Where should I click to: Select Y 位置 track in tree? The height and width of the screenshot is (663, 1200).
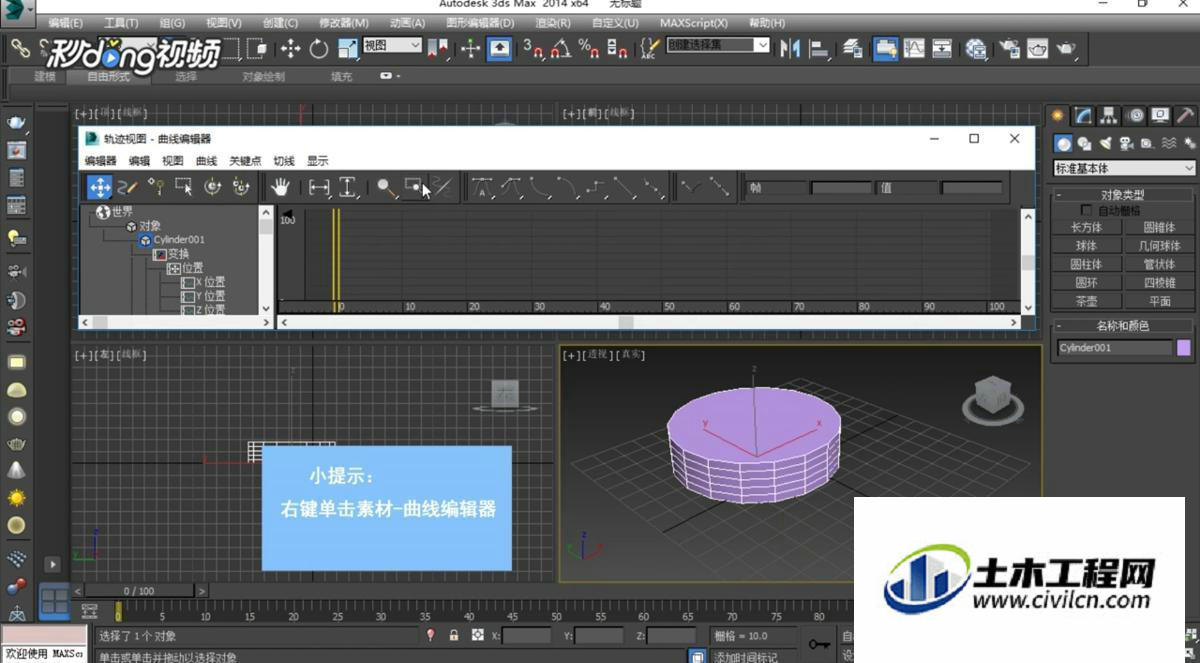pos(210,296)
